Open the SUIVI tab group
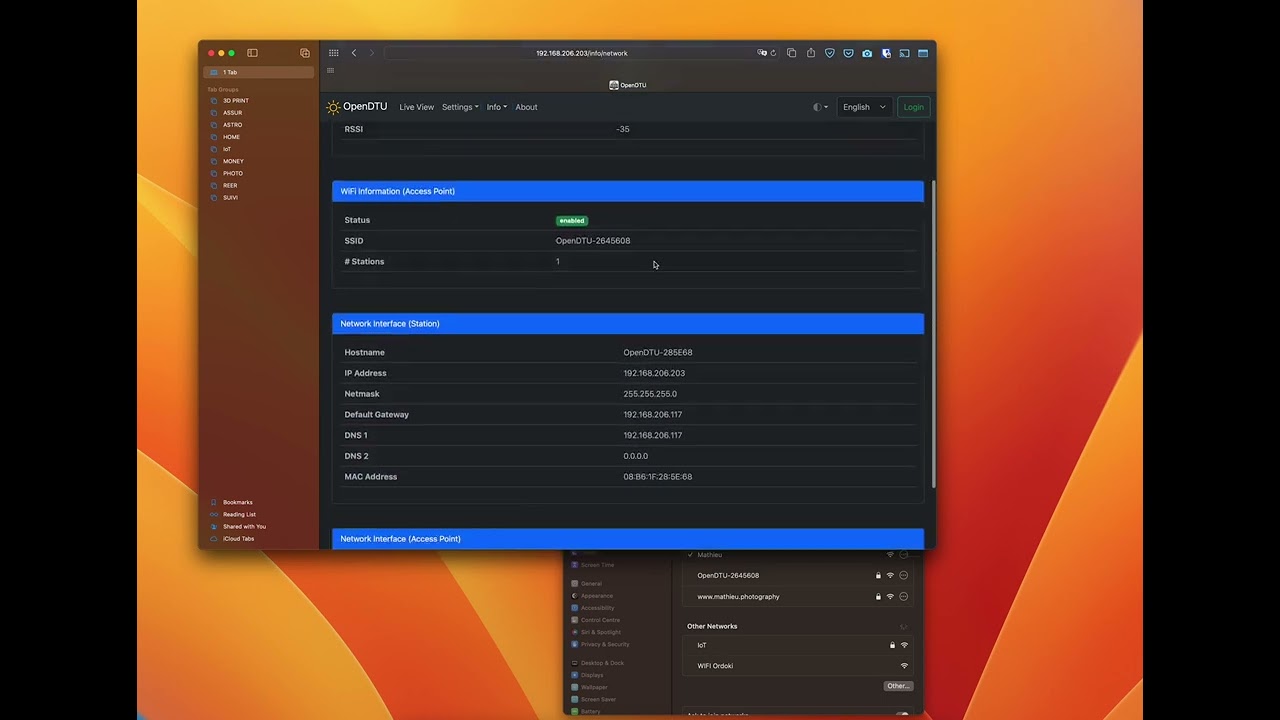The width and height of the screenshot is (1280, 720). (231, 197)
